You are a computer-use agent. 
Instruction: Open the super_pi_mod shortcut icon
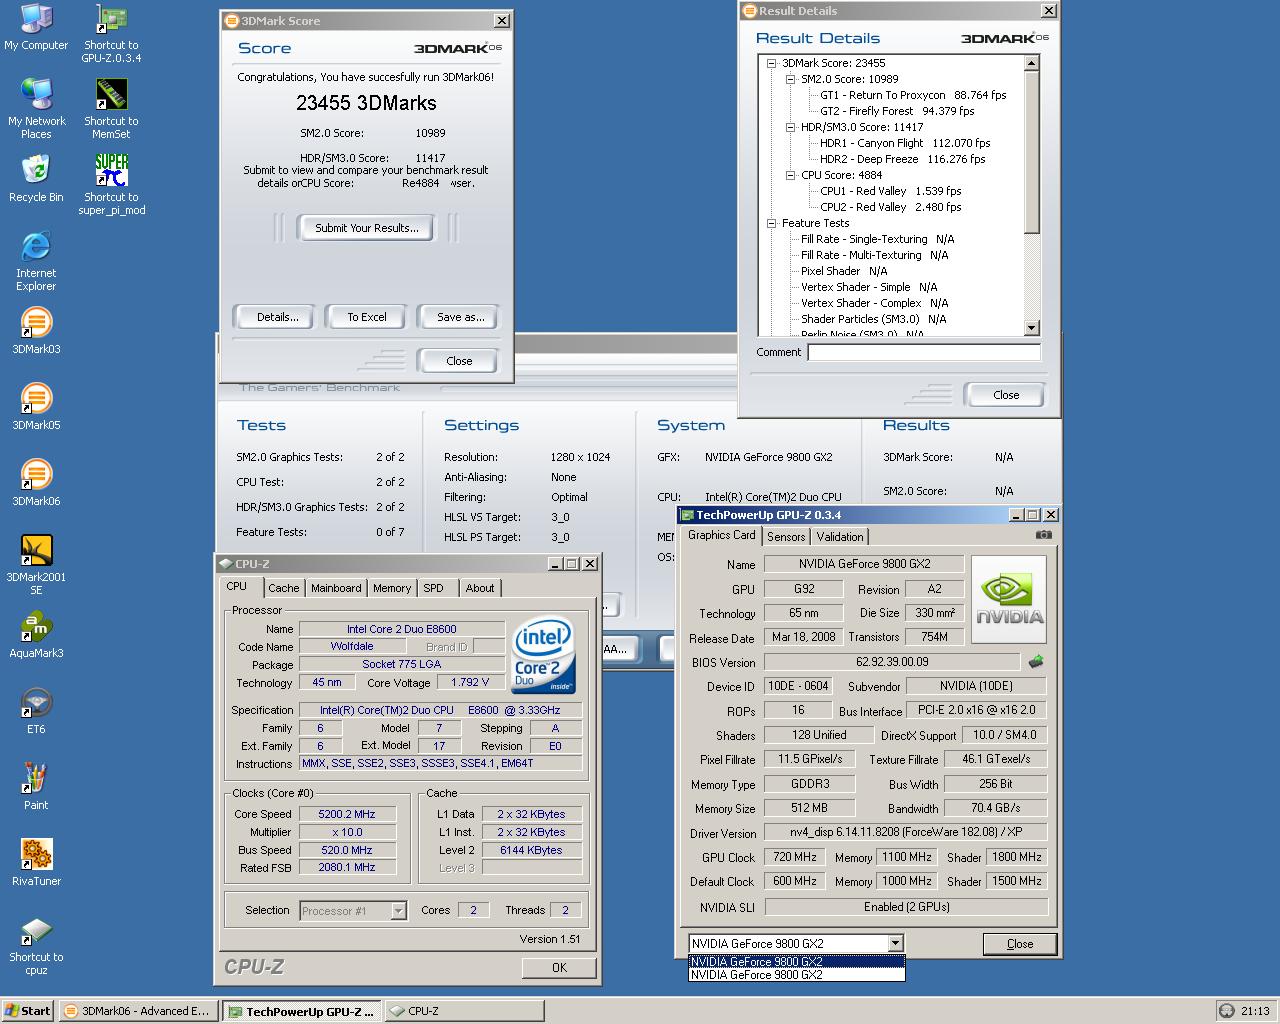coord(111,185)
